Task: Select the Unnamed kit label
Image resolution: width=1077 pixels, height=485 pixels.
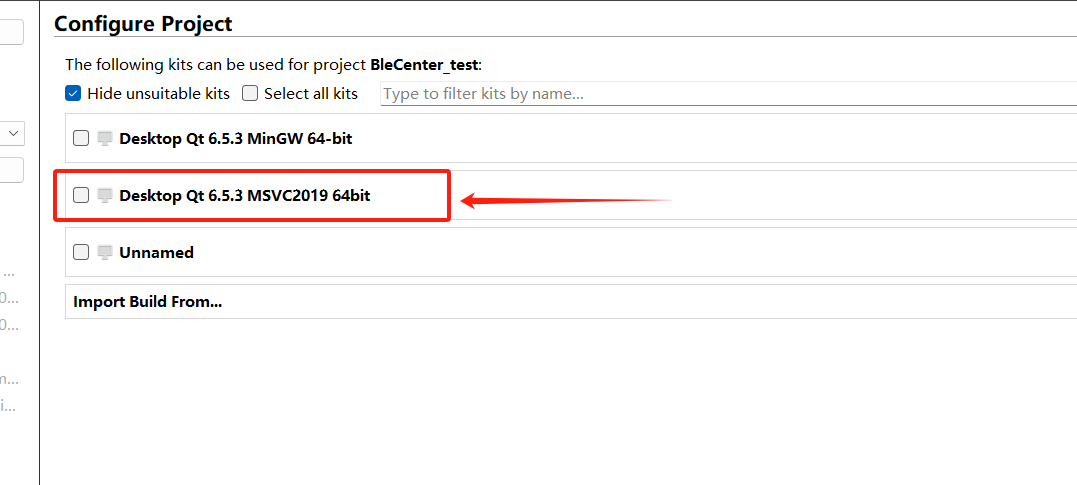Action: 157,252
